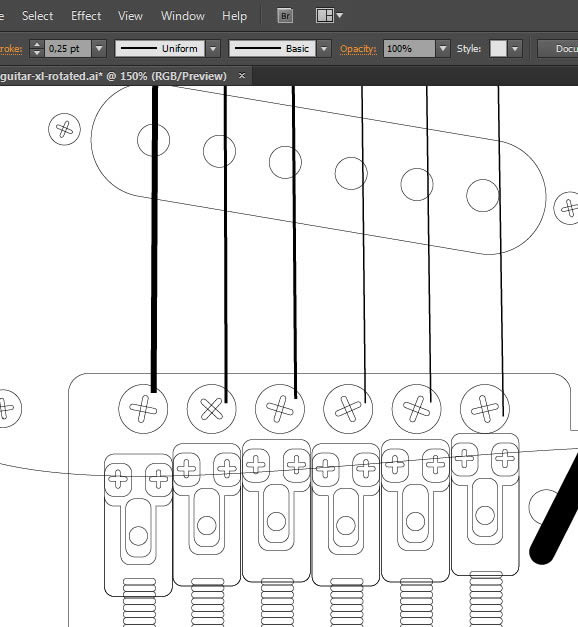Screen dimensions: 578x627
Task: Click the Style swatch thumbnail
Action: tap(498, 49)
